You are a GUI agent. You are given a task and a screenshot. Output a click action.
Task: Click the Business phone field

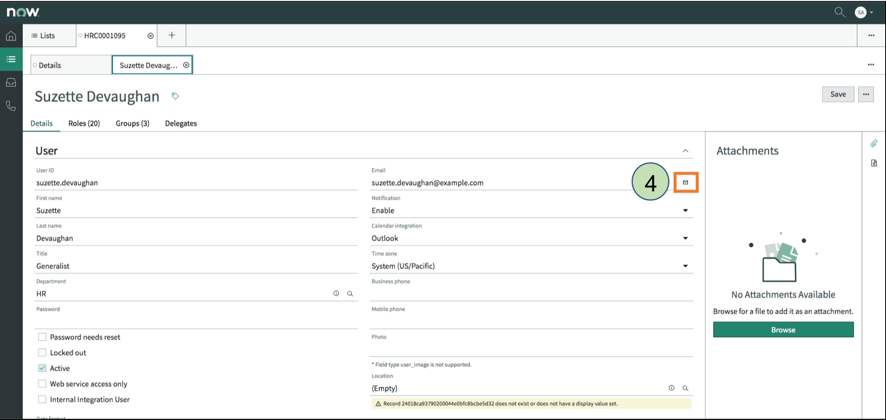tap(531, 293)
